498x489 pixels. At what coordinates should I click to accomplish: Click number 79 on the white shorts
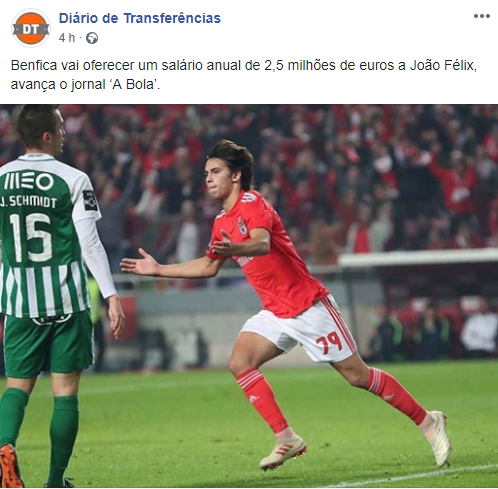pyautogui.click(x=329, y=343)
